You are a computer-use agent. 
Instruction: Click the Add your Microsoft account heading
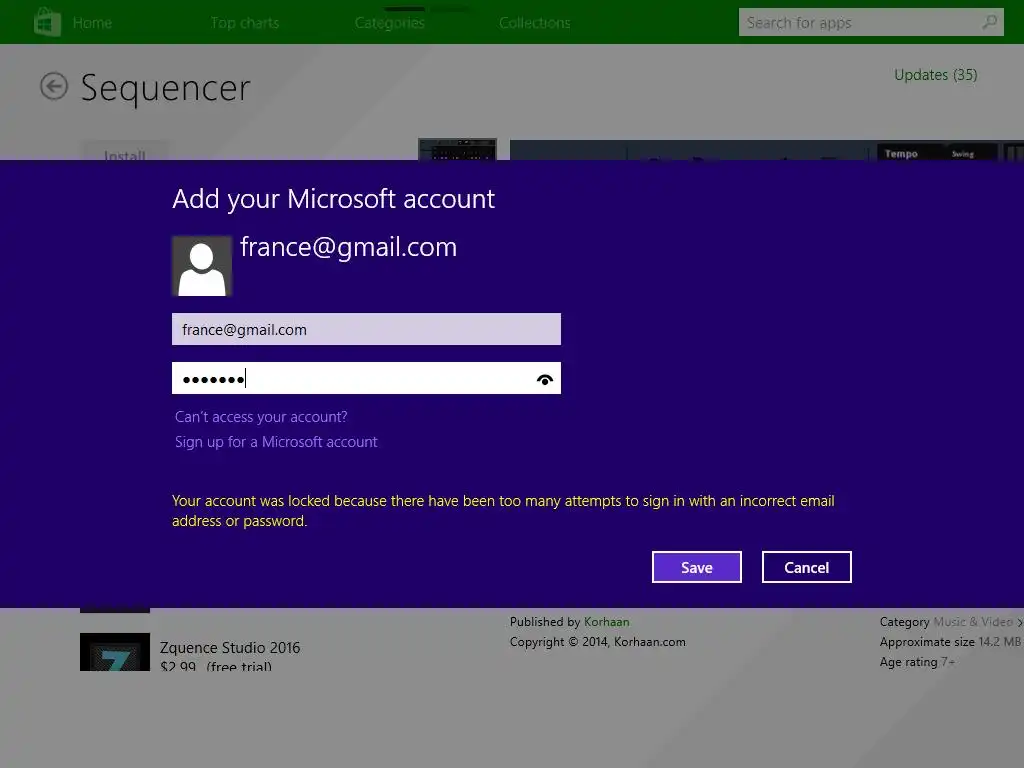(334, 199)
